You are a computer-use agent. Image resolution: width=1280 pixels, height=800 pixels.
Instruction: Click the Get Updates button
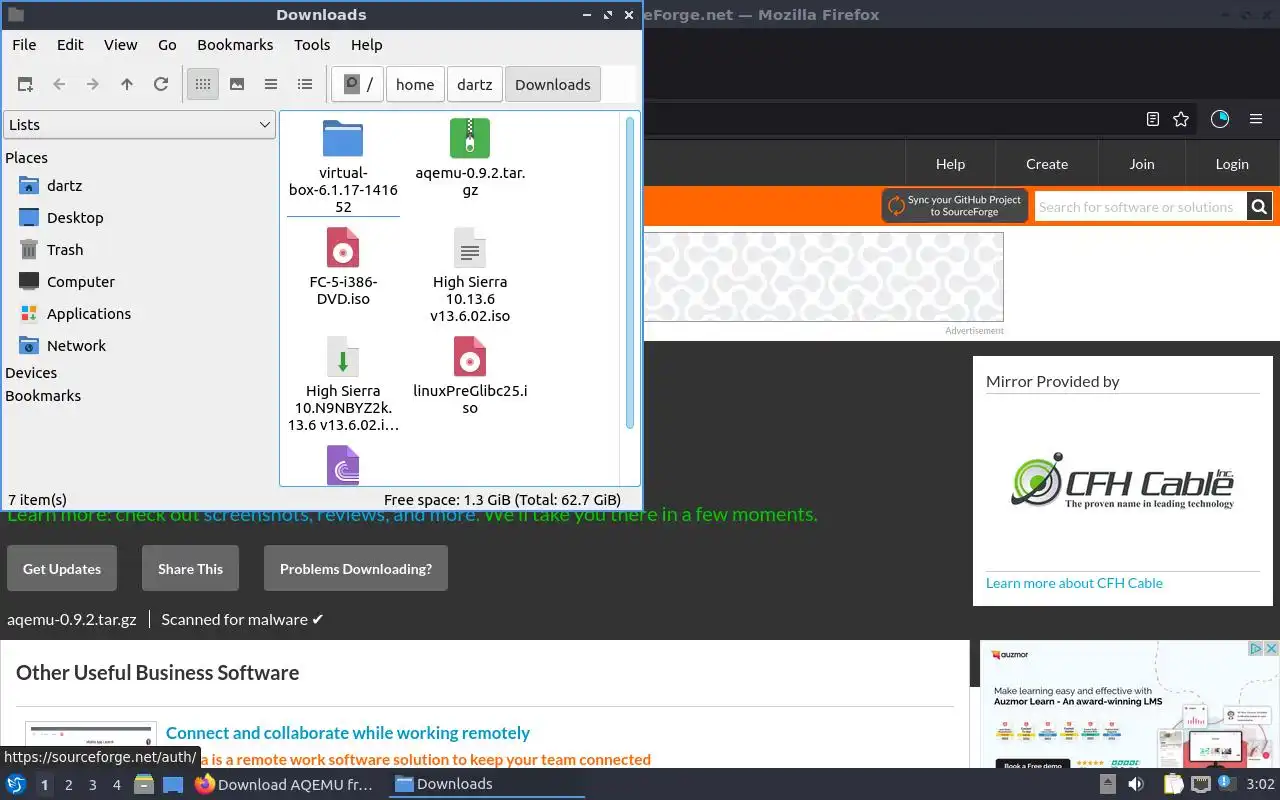(x=62, y=569)
